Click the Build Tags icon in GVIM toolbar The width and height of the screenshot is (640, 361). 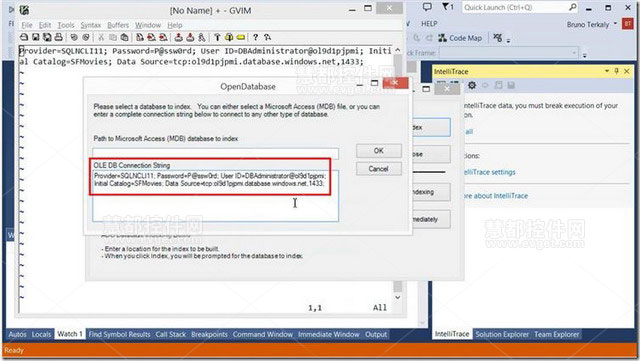[229, 37]
